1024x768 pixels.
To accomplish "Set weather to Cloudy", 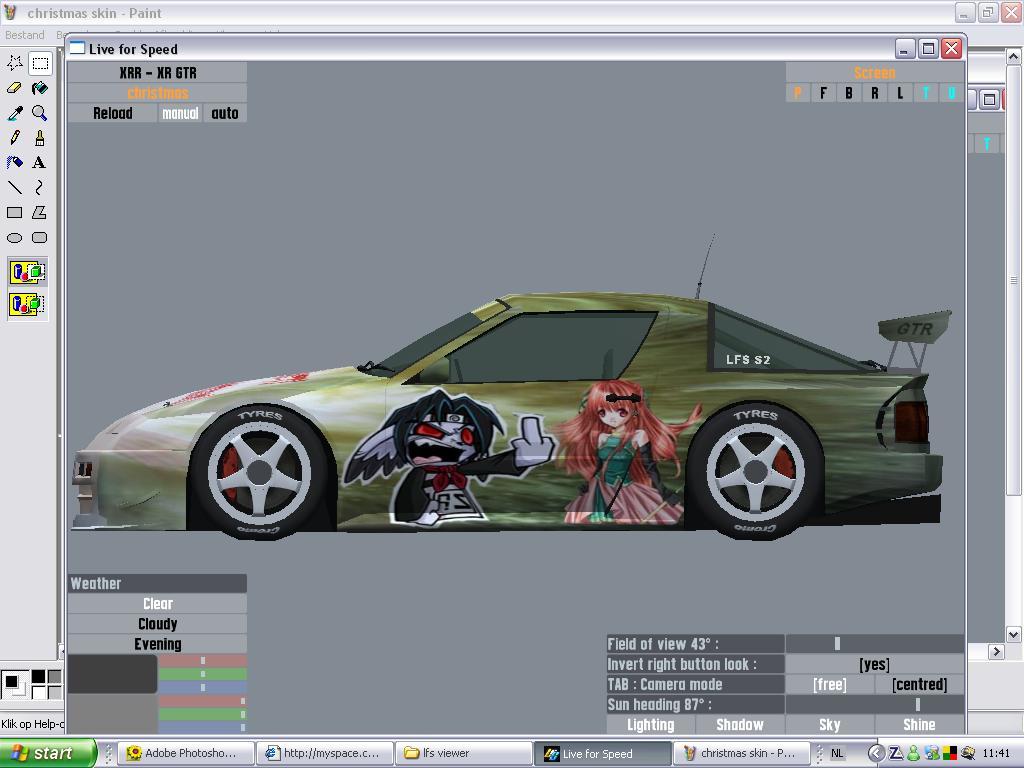I will pos(157,624).
